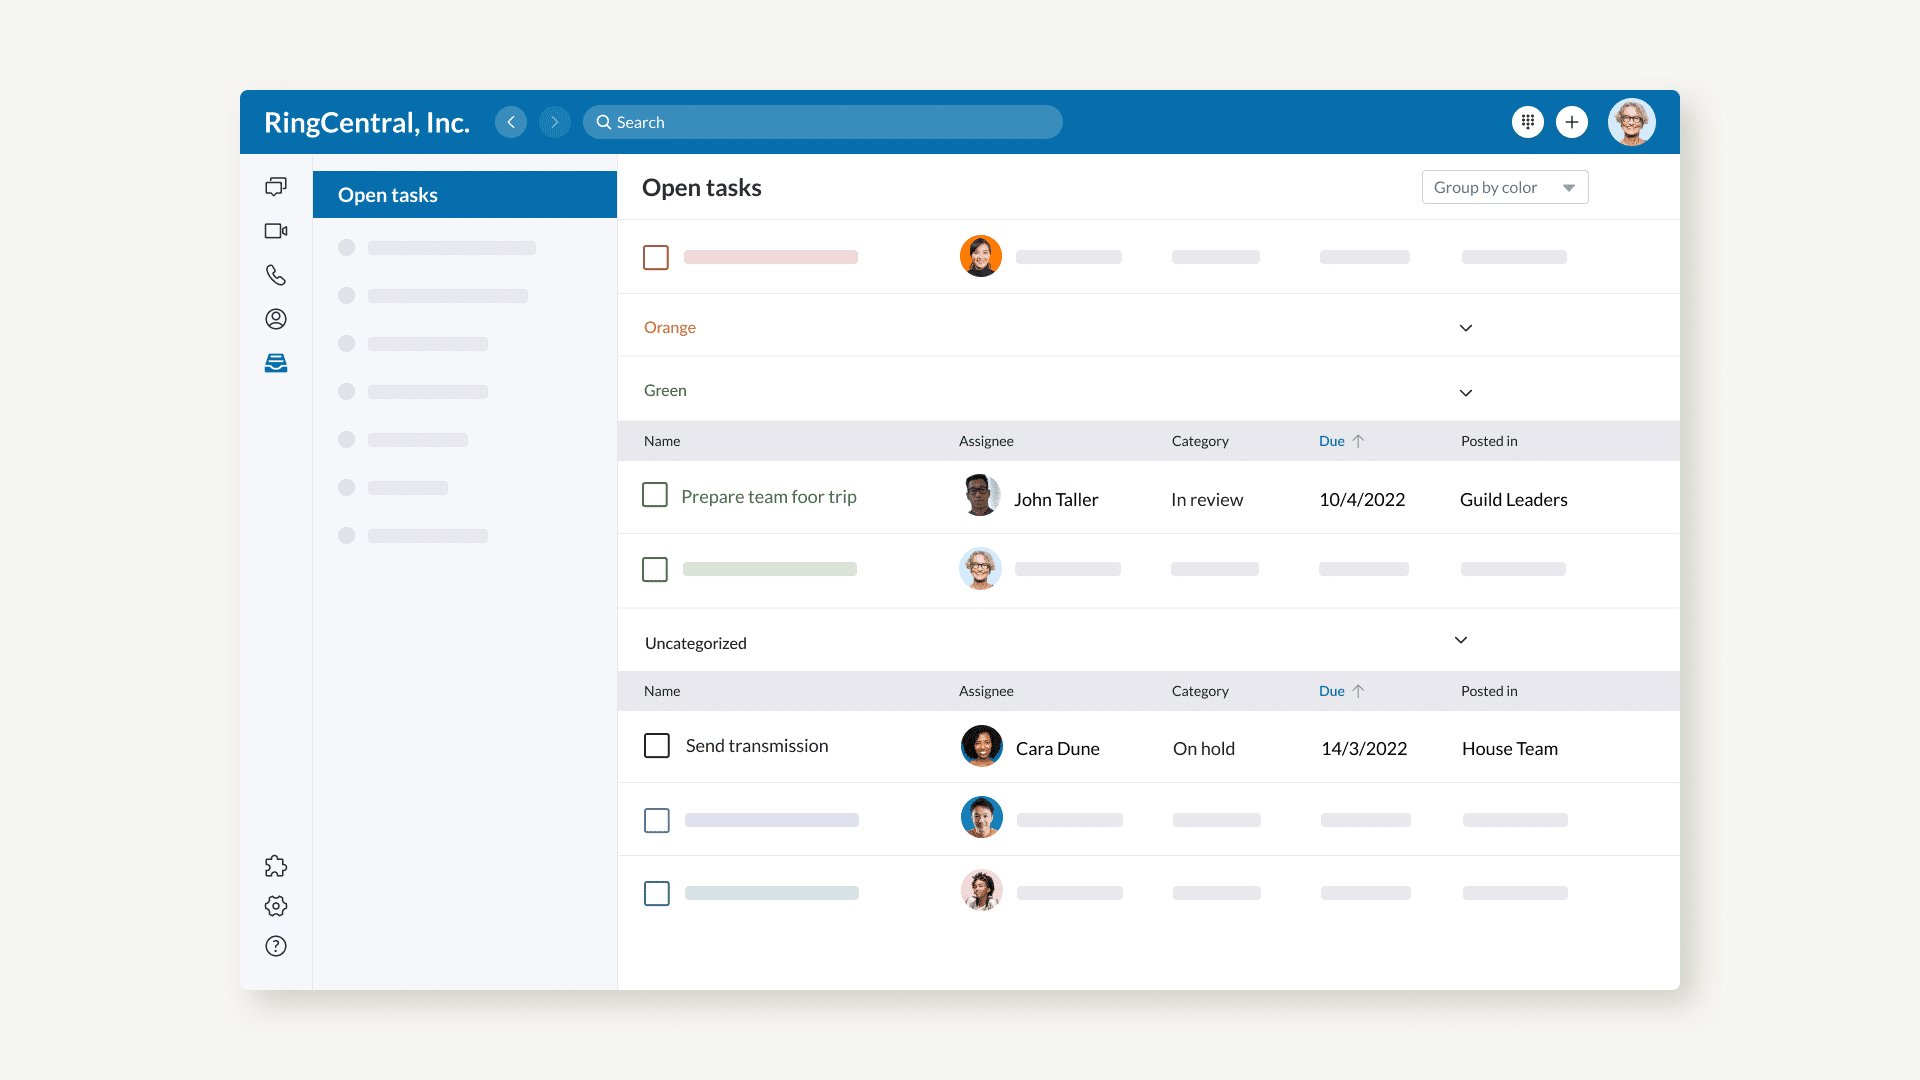Open the Video meetings icon
1920x1080 pixels.
click(x=276, y=231)
